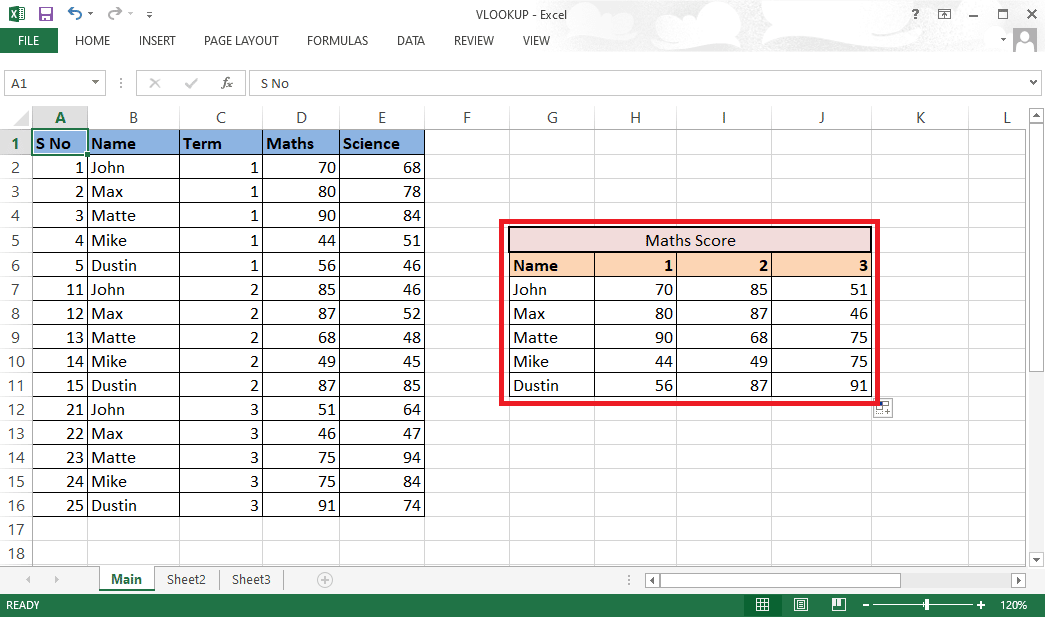Screen dimensions: 1045x617
Task: Switch to Sheet2 tab
Action: tap(186, 579)
